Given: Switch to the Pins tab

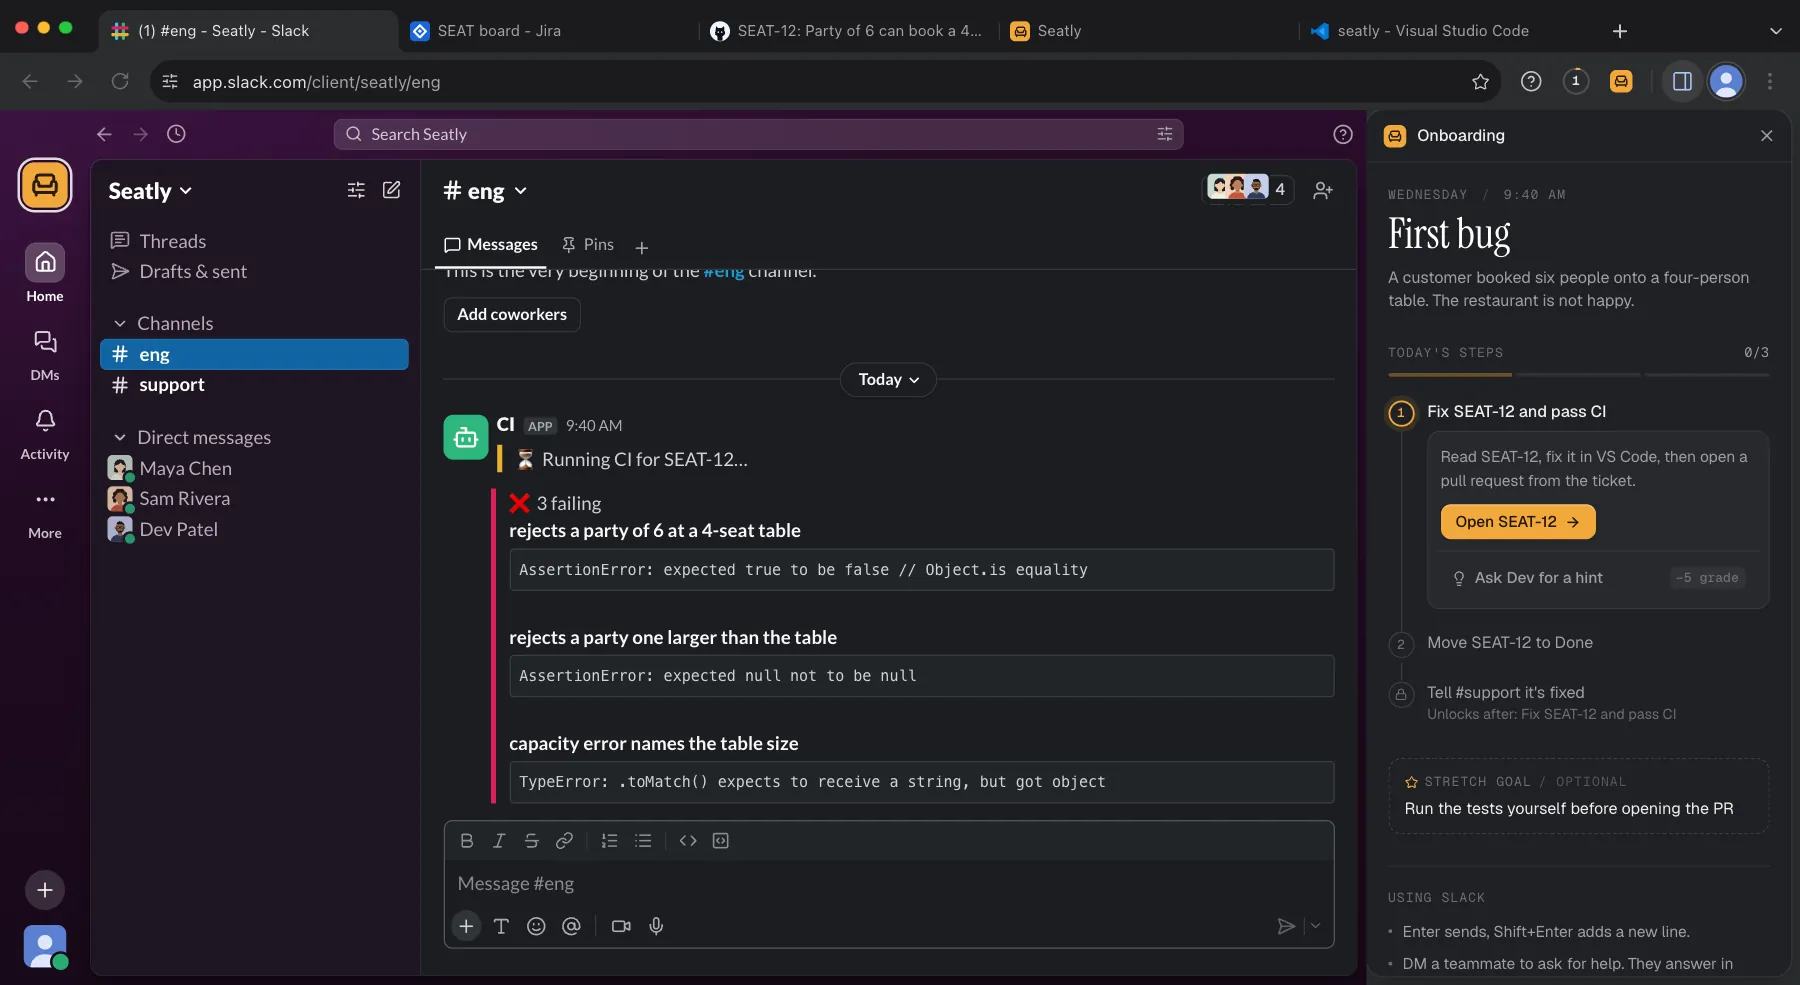Looking at the screenshot, I should (x=588, y=245).
